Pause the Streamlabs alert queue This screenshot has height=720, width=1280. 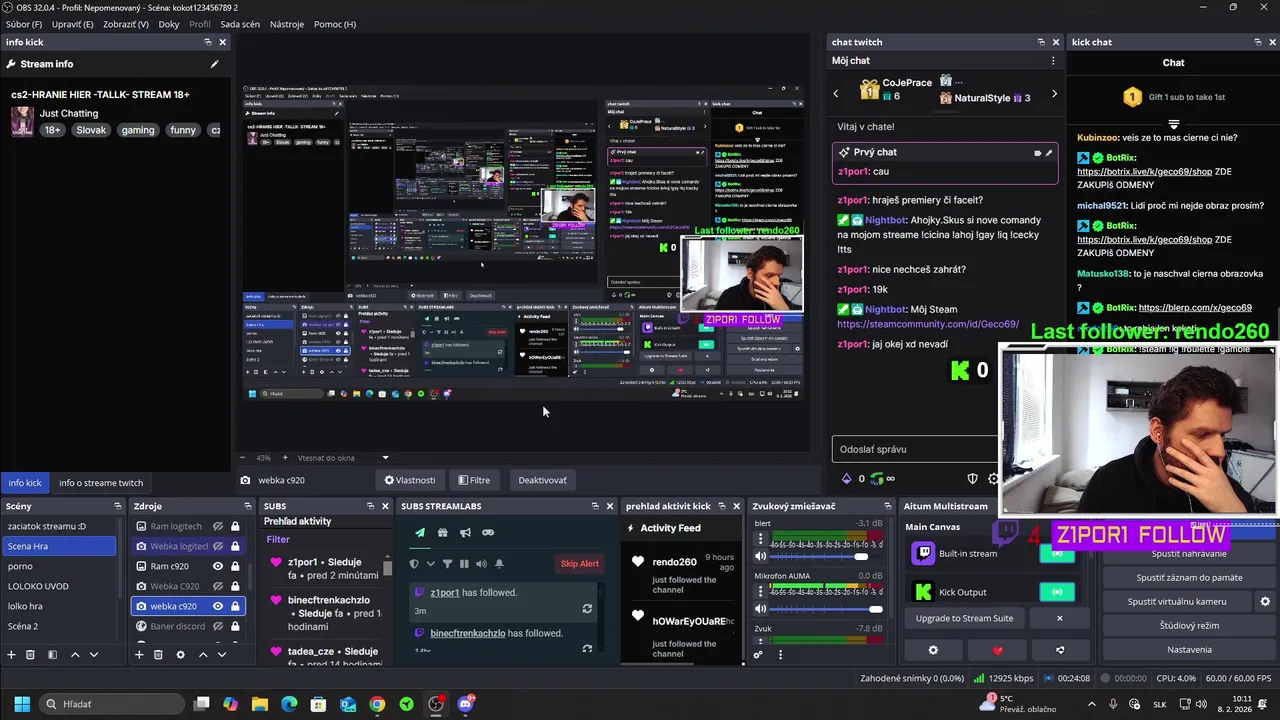click(x=464, y=564)
